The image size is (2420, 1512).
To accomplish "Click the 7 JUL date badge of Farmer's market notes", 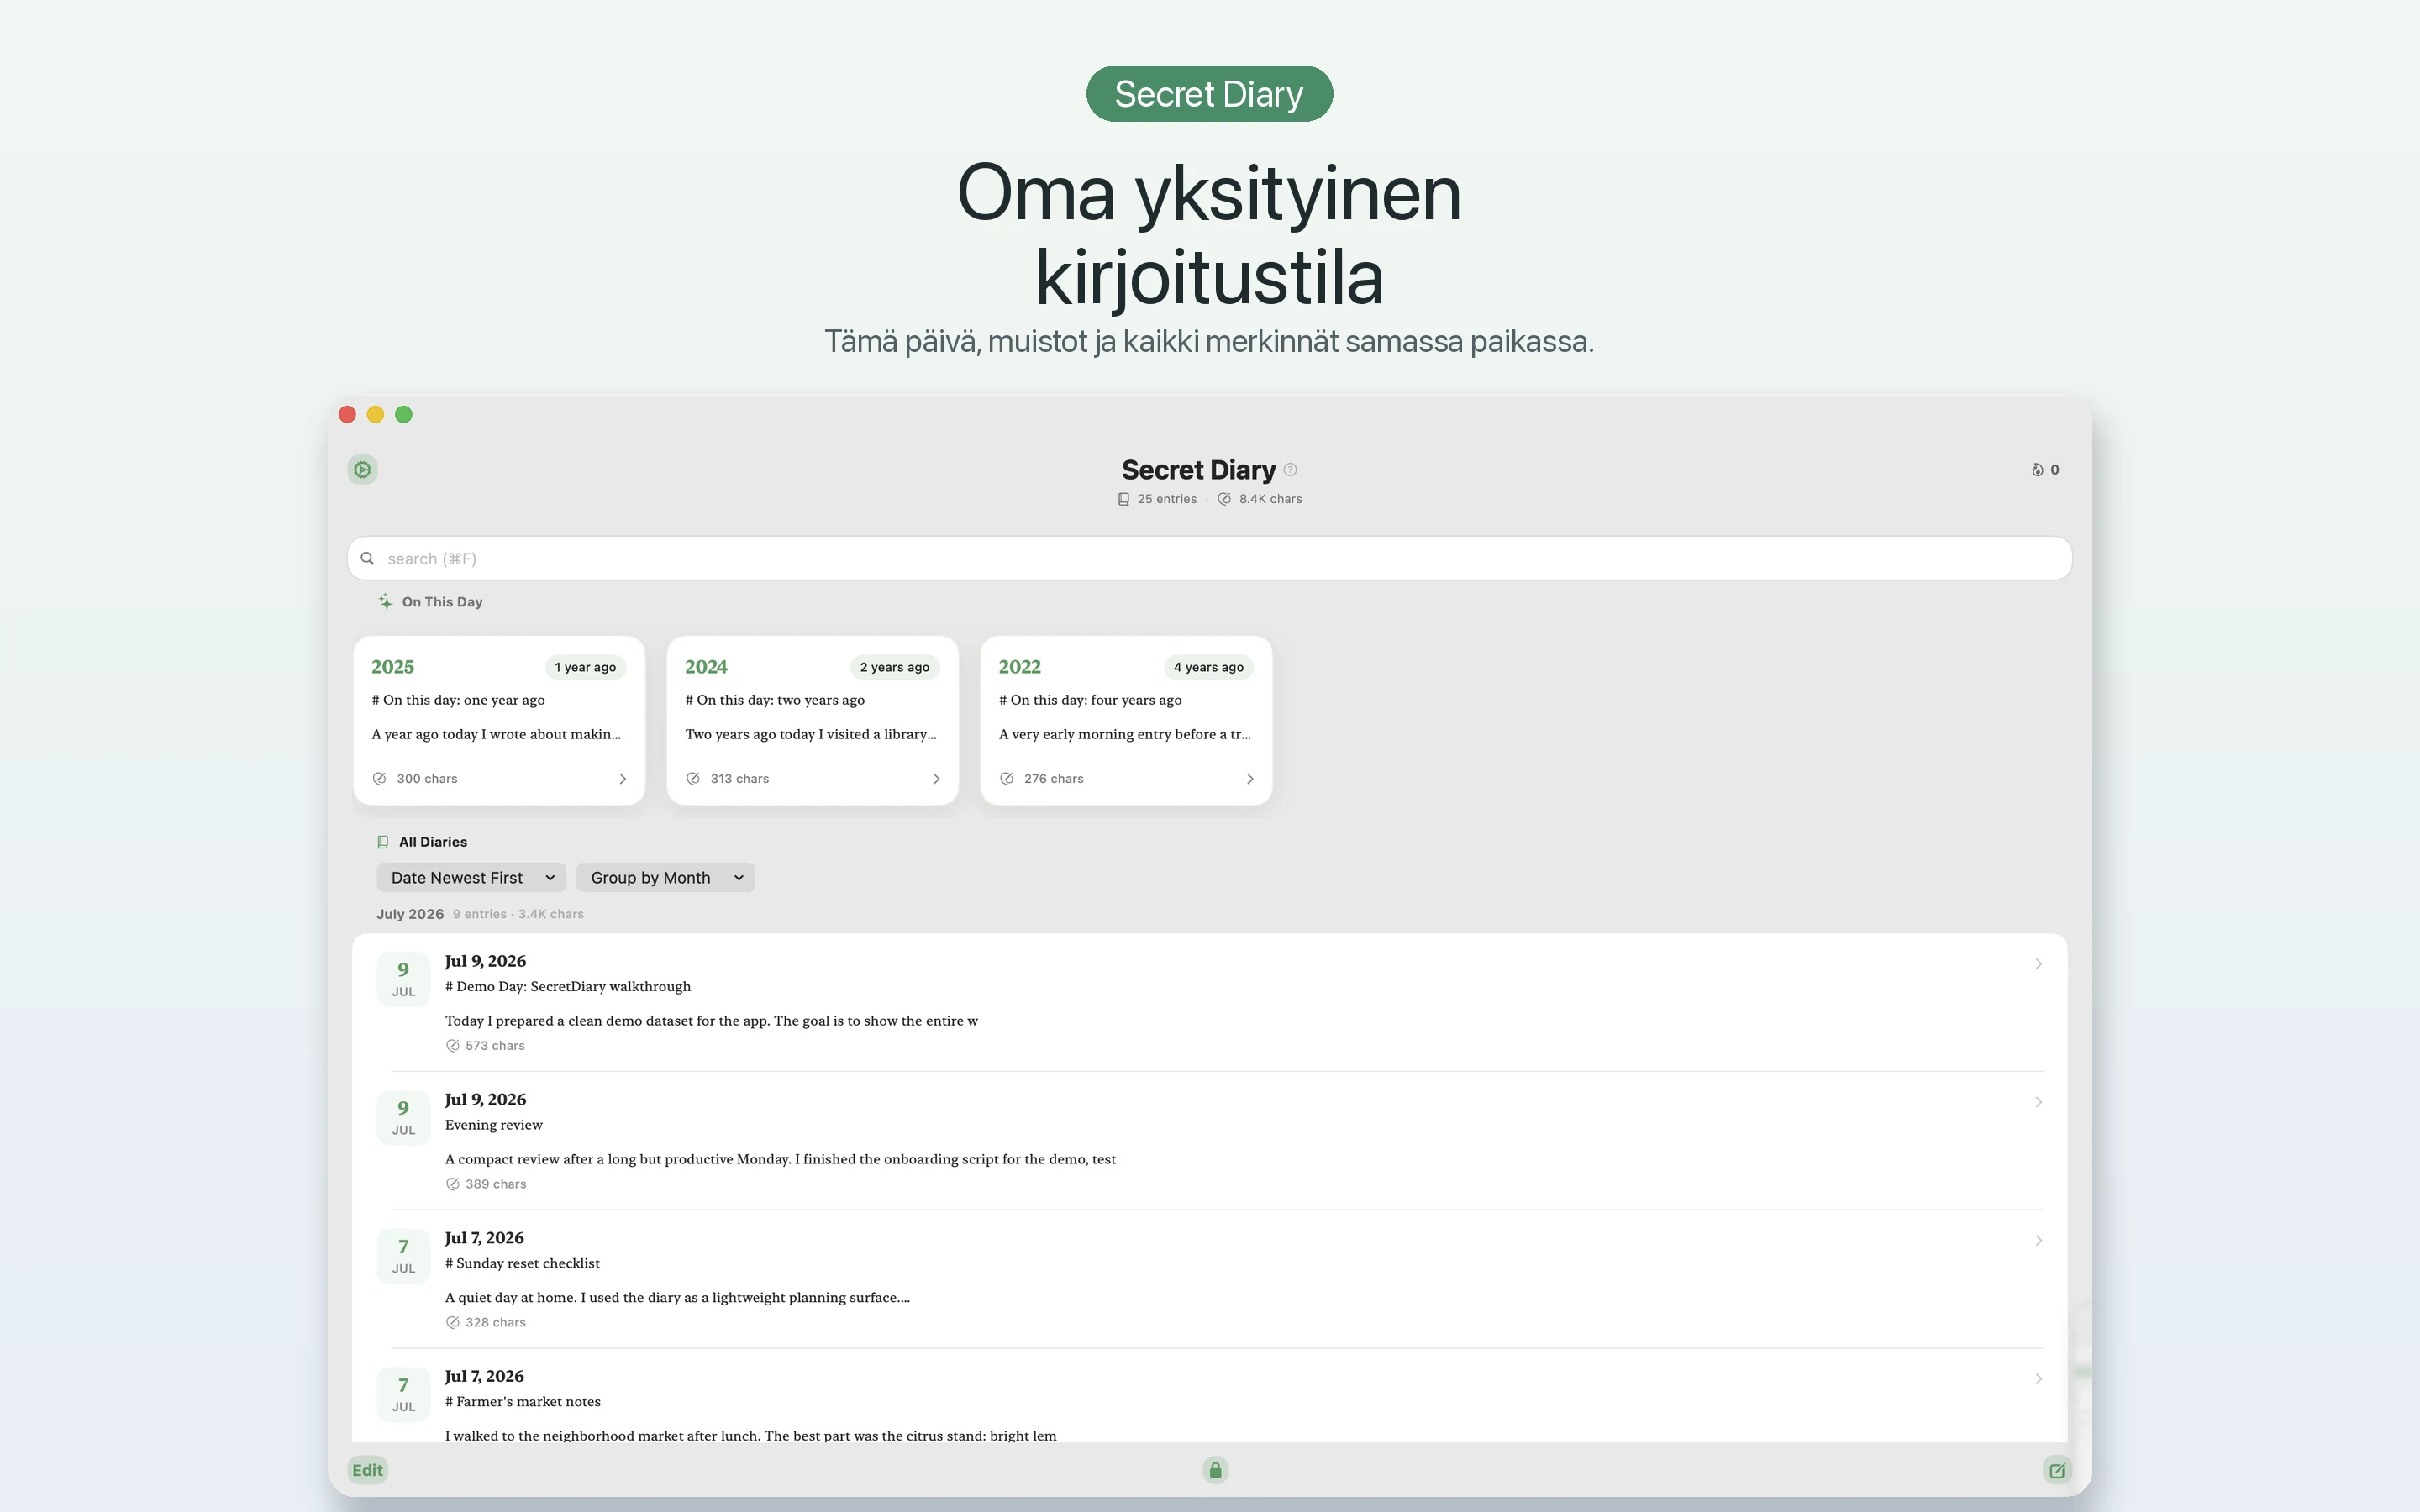I will [x=403, y=1394].
